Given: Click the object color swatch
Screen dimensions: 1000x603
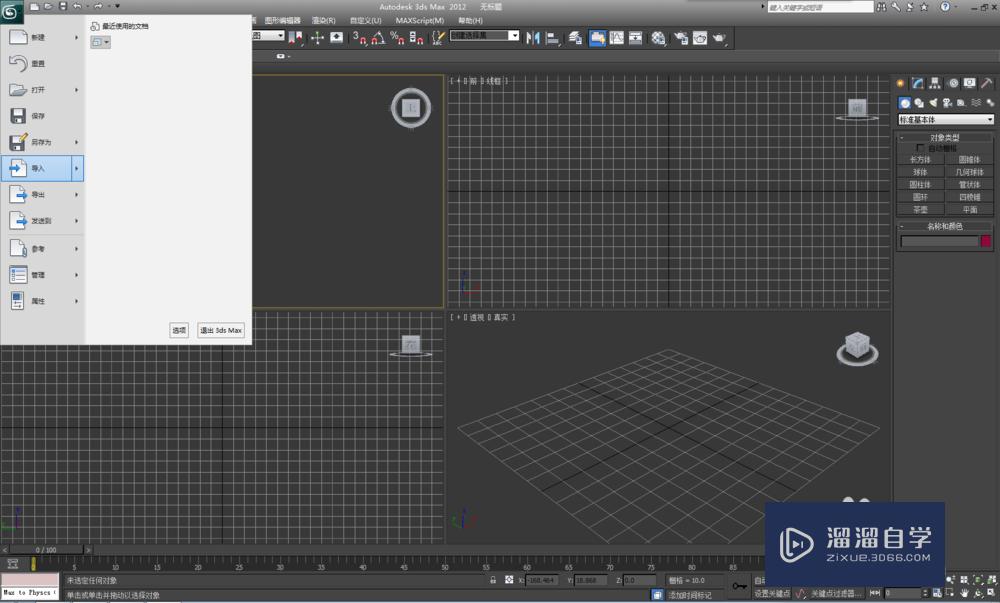Looking at the screenshot, I should click(985, 241).
